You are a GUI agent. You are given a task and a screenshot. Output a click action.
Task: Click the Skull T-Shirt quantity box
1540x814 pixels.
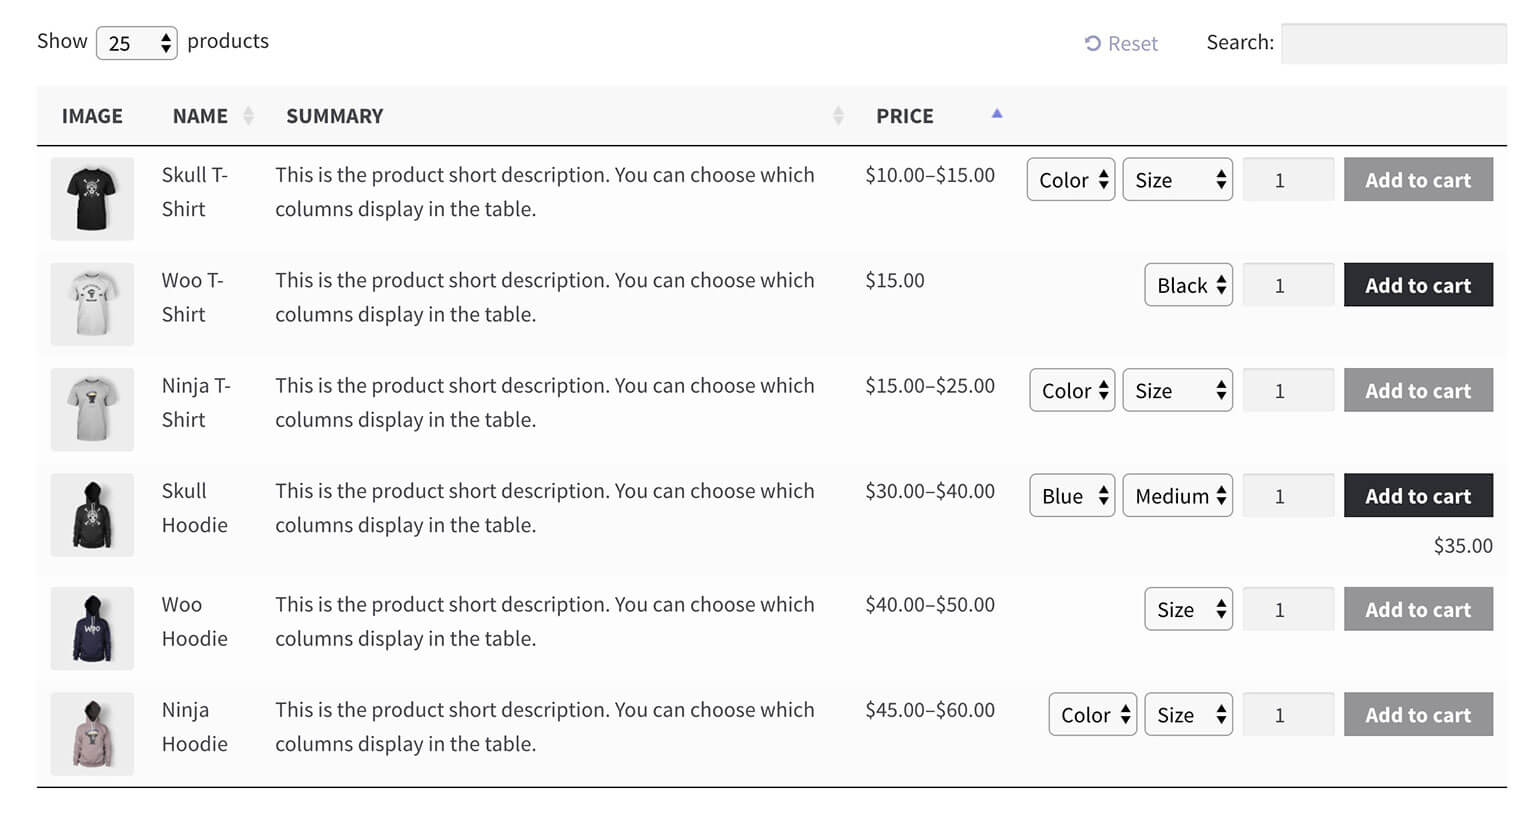click(x=1287, y=180)
